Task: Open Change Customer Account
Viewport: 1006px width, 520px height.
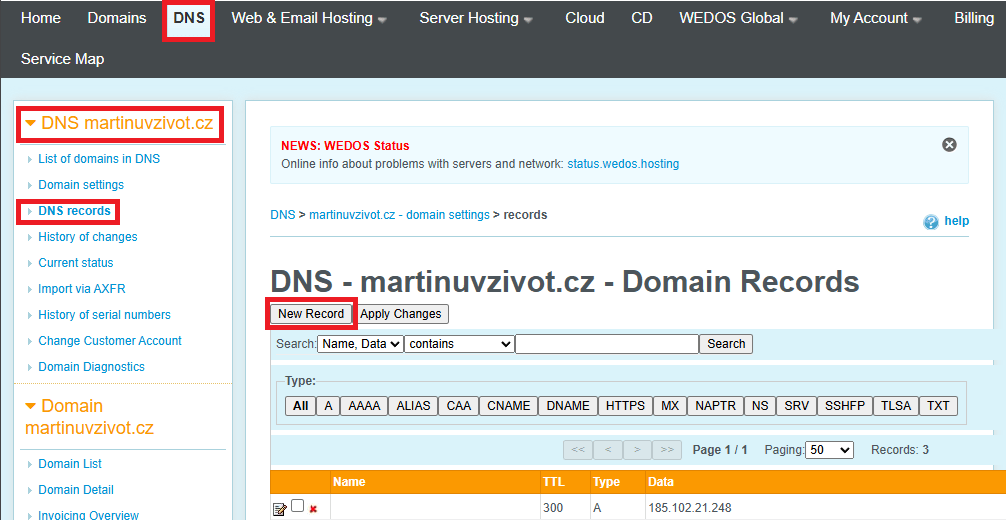Action: click(x=110, y=341)
